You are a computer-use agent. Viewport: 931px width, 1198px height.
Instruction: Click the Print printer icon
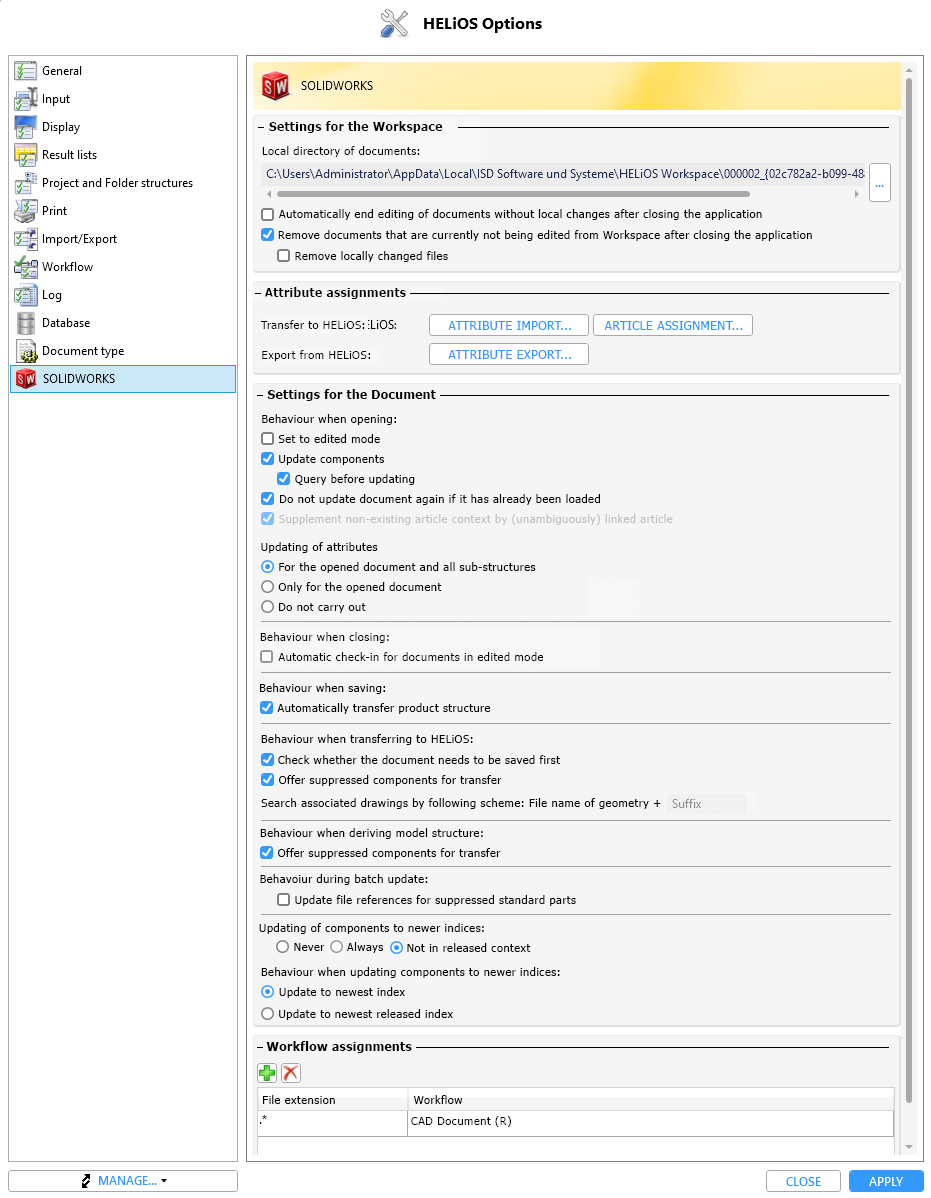click(25, 211)
